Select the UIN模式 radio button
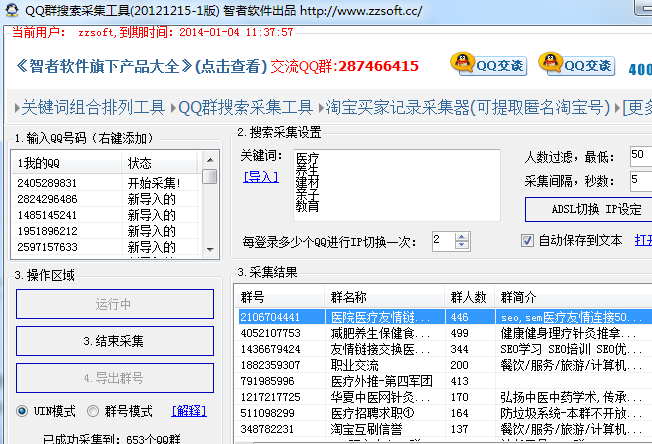The height and width of the screenshot is (444, 652). point(22,411)
